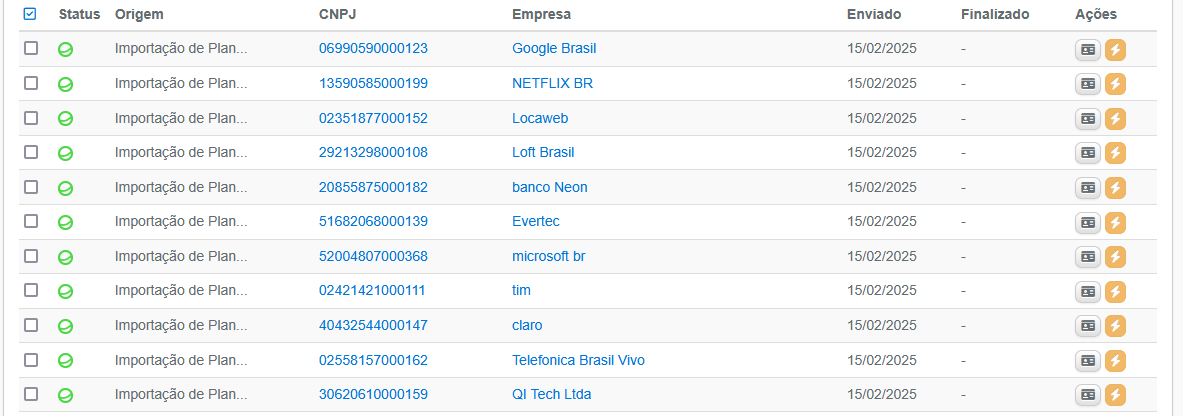Open the QI Tech Ltda company link
Image resolution: width=1183 pixels, height=416 pixels.
552,394
